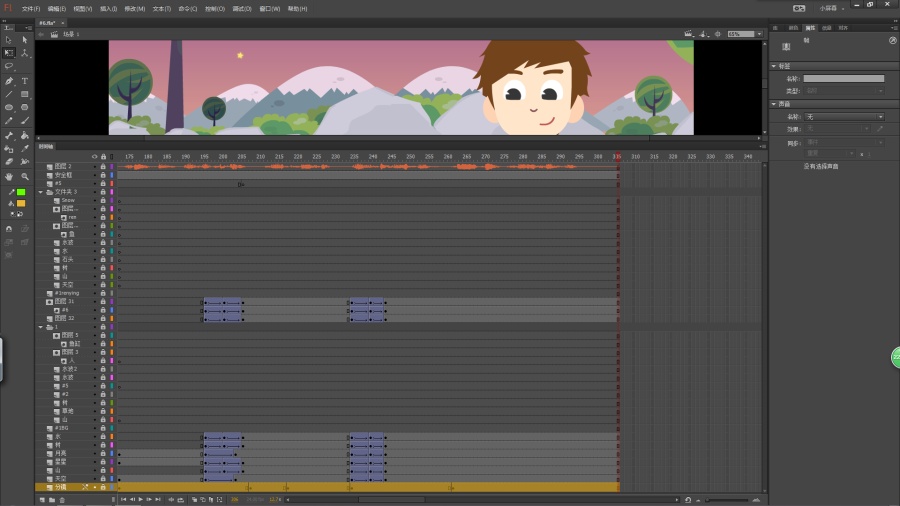Open the 控制(O) menu
Image resolution: width=900 pixels, height=506 pixels.
click(x=215, y=9)
